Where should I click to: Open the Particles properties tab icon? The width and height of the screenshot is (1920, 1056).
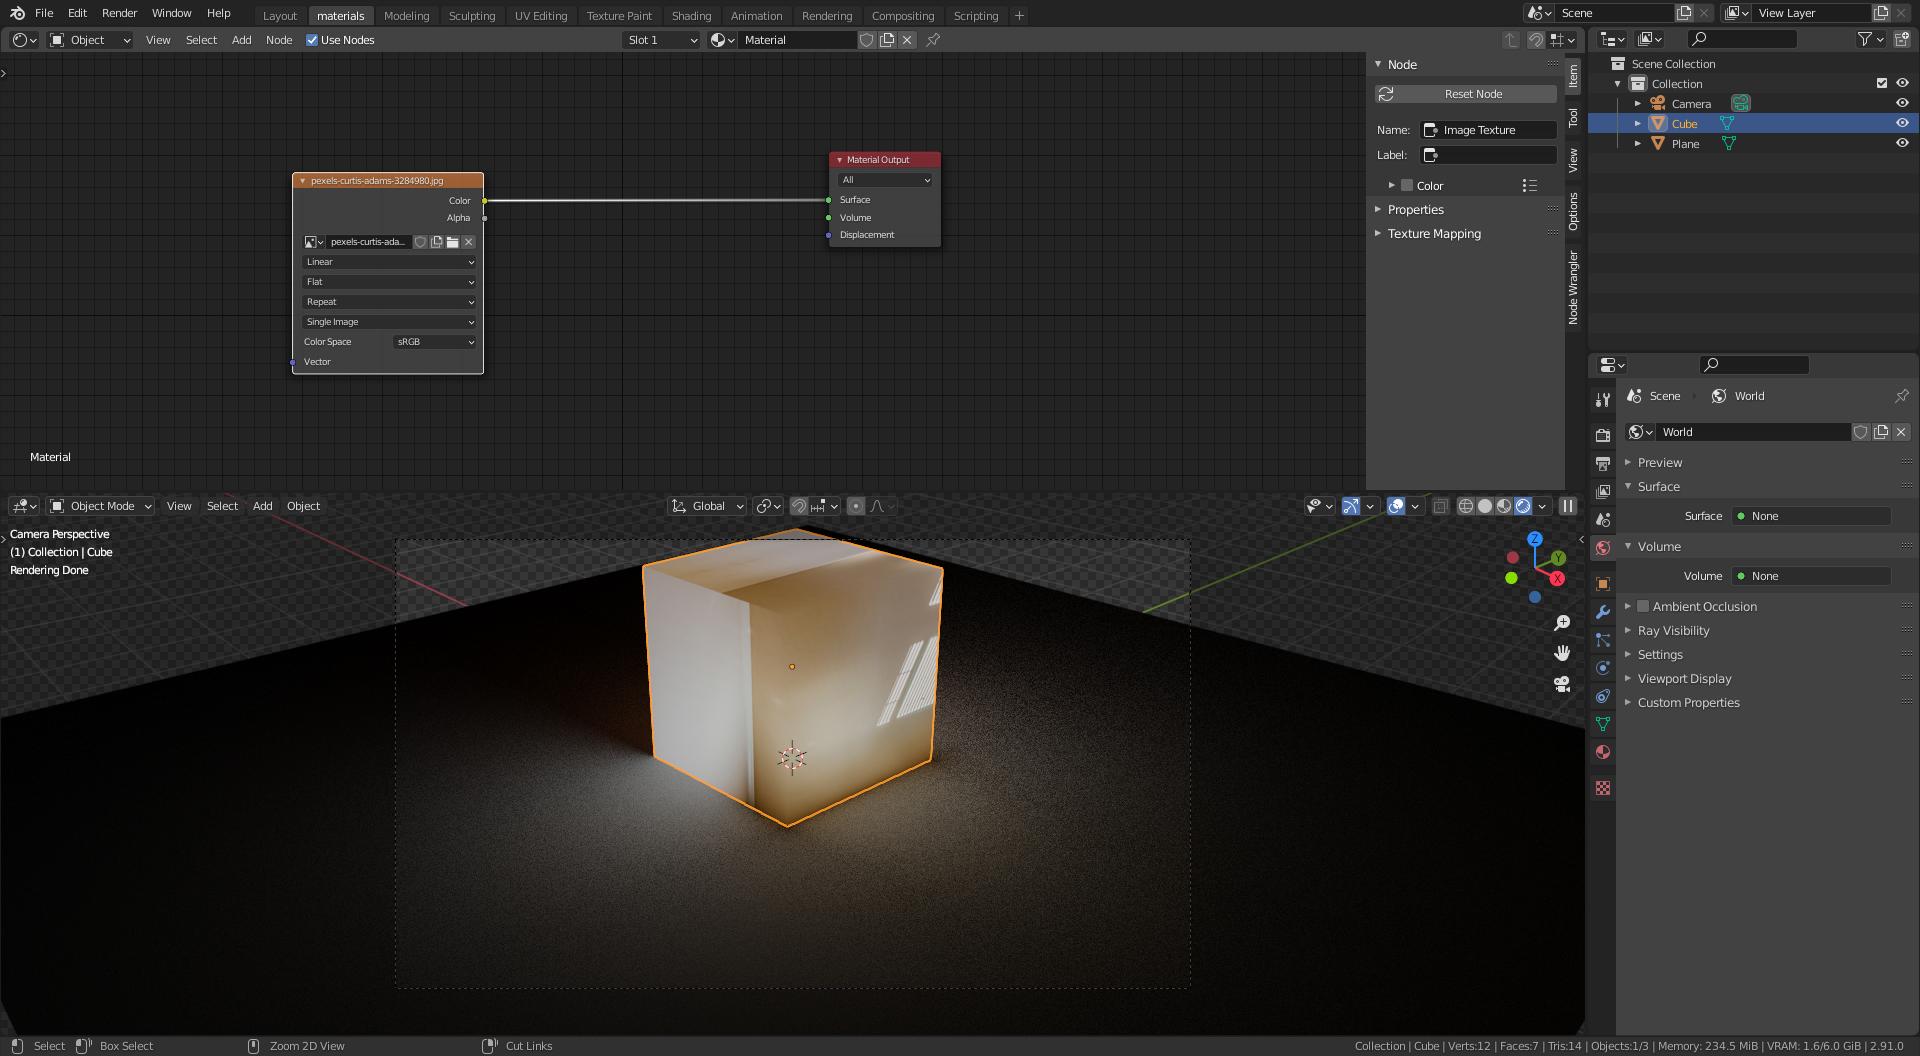click(x=1603, y=640)
